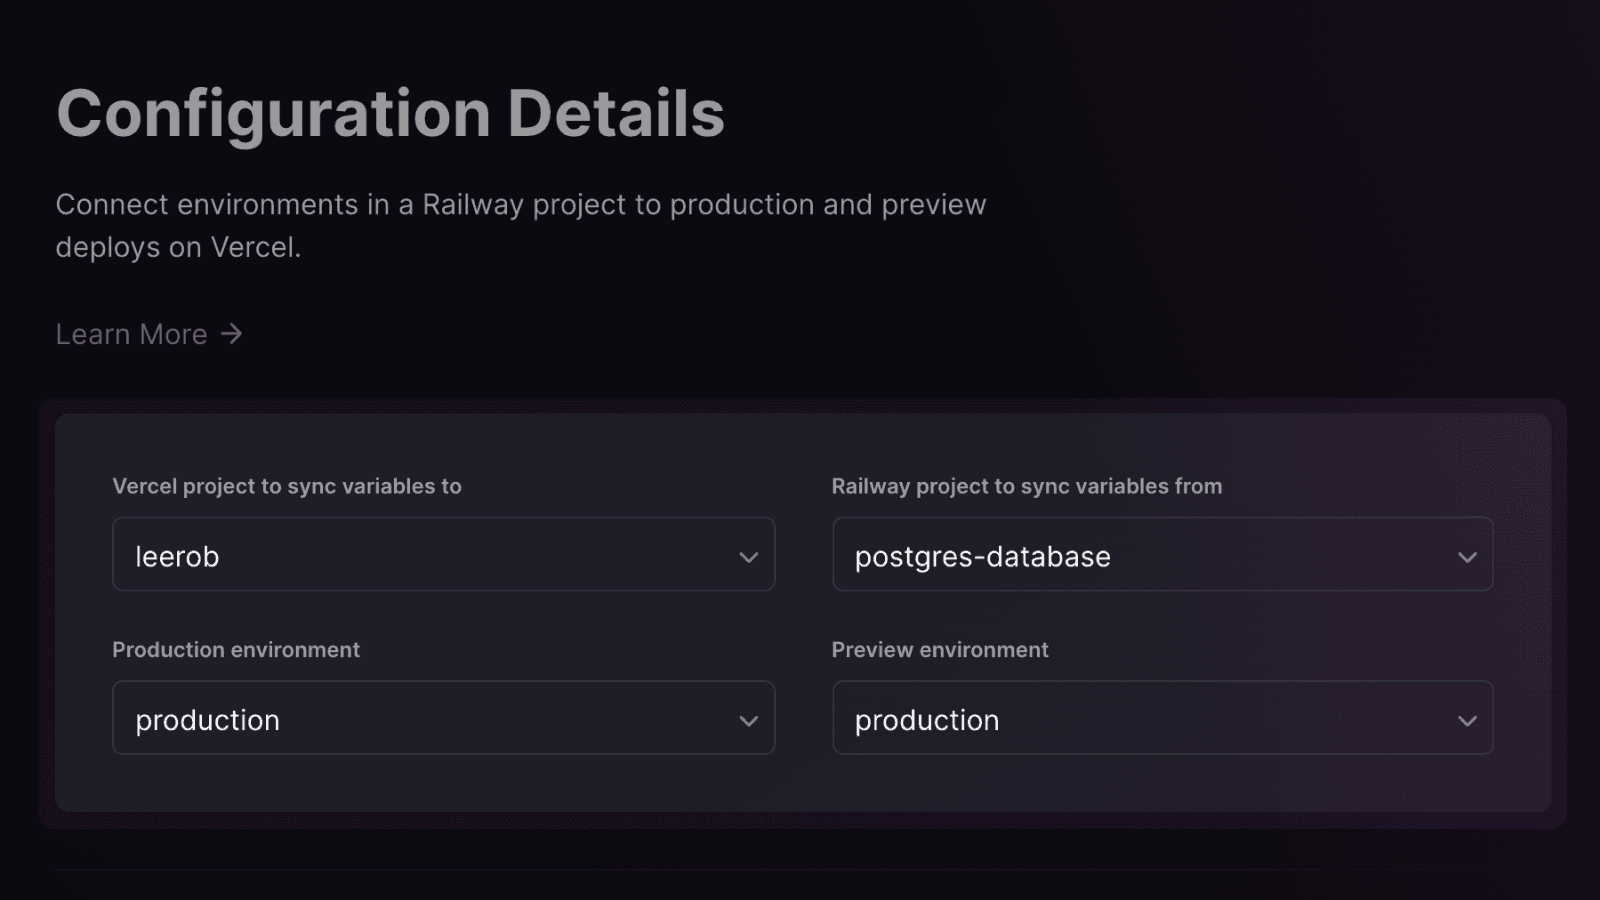Image resolution: width=1600 pixels, height=900 pixels.
Task: Click the 'Vercel project to sync variables to' label
Action: (x=287, y=486)
